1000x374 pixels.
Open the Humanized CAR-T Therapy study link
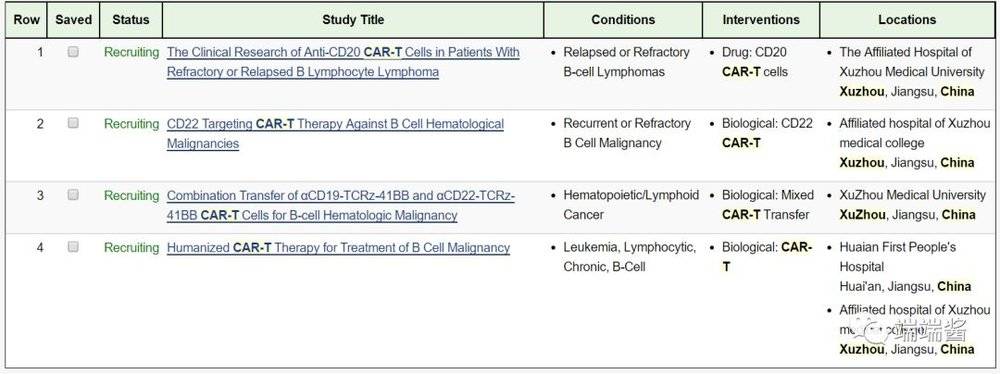(x=338, y=248)
